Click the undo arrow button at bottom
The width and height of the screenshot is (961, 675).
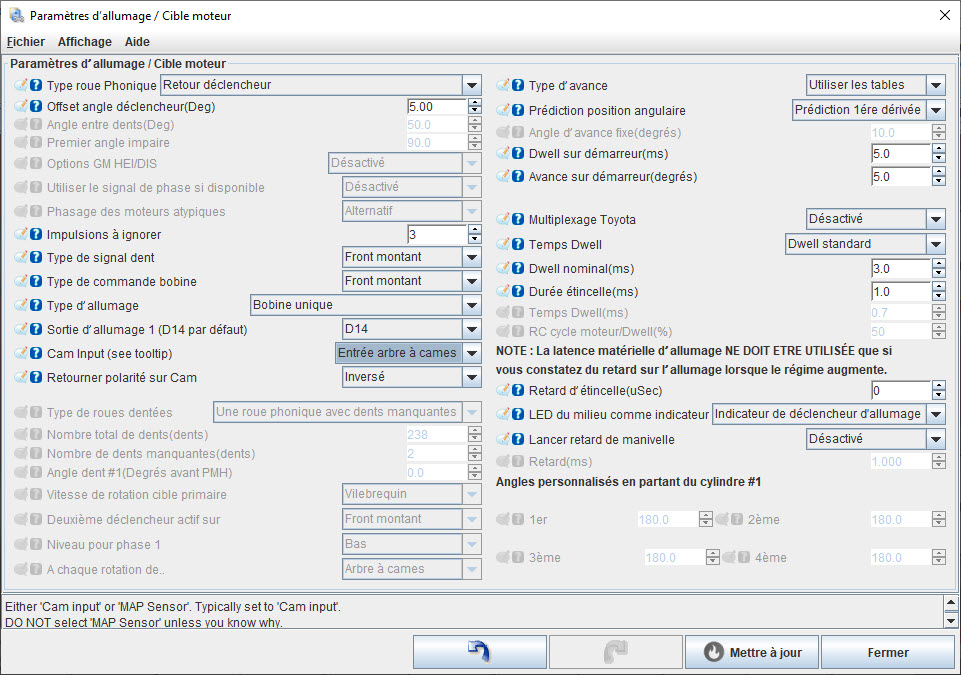click(x=479, y=652)
